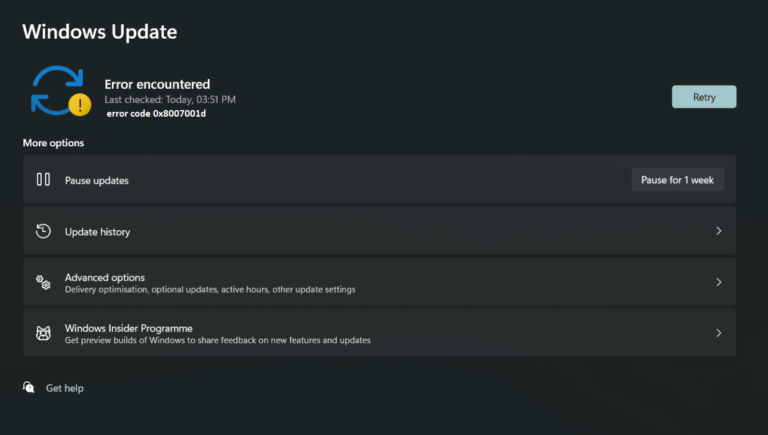The height and width of the screenshot is (435, 768).
Task: Click the Windows Insider cat icon
Action: (x=43, y=333)
